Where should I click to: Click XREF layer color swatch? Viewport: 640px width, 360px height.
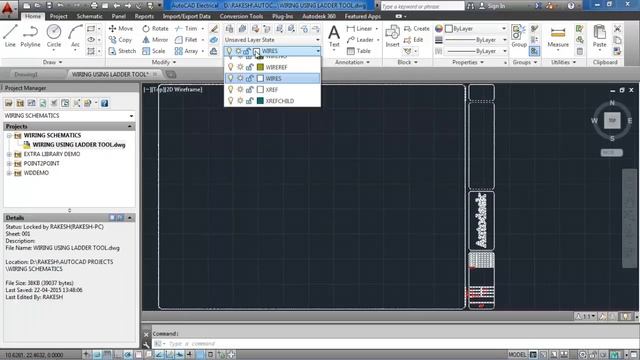pyautogui.click(x=260, y=89)
